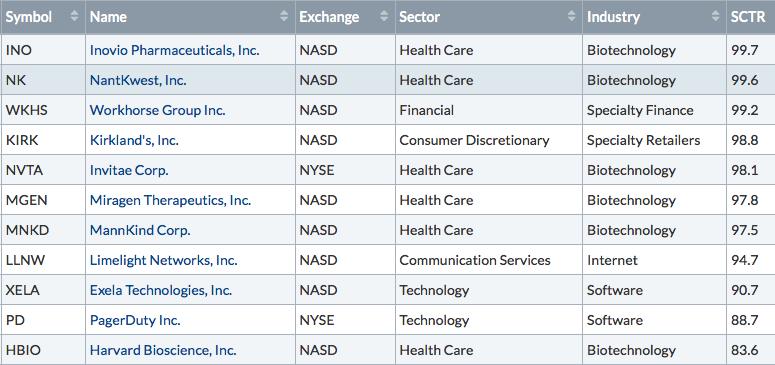
Task: Open NantKwest, Inc. link
Action: (138, 80)
